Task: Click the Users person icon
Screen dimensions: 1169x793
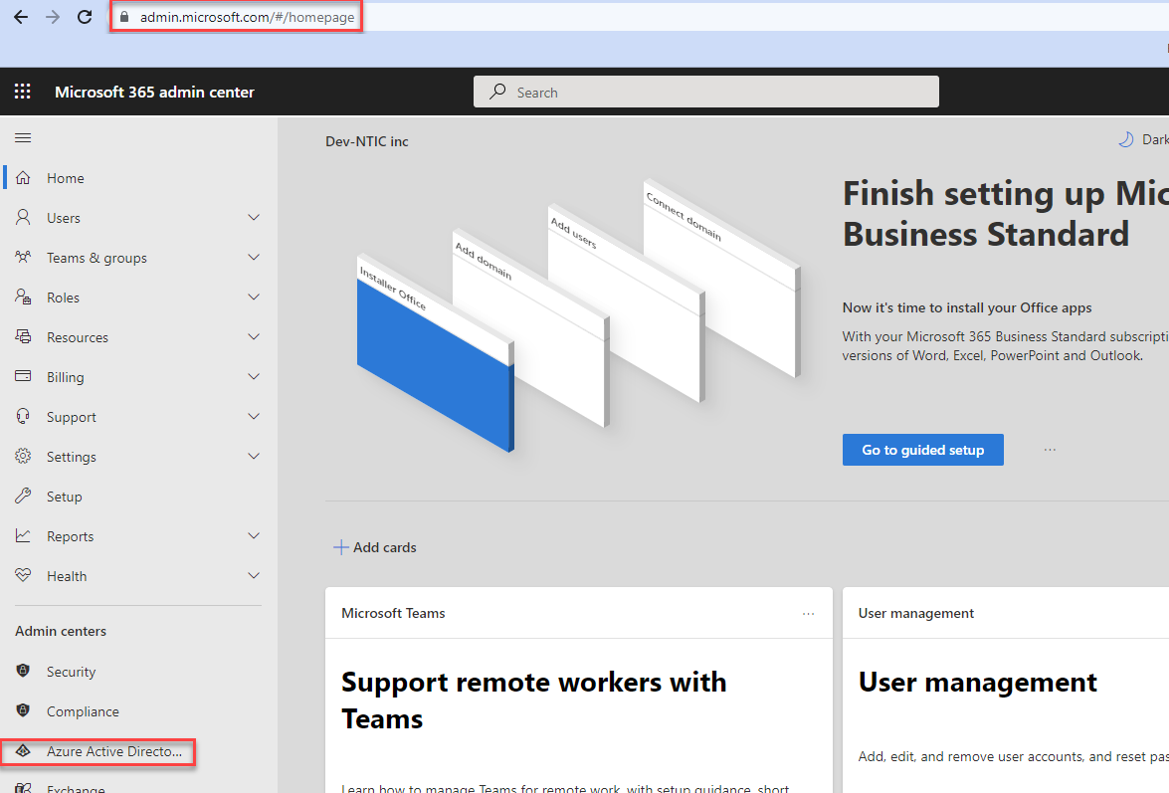Action: tap(23, 218)
